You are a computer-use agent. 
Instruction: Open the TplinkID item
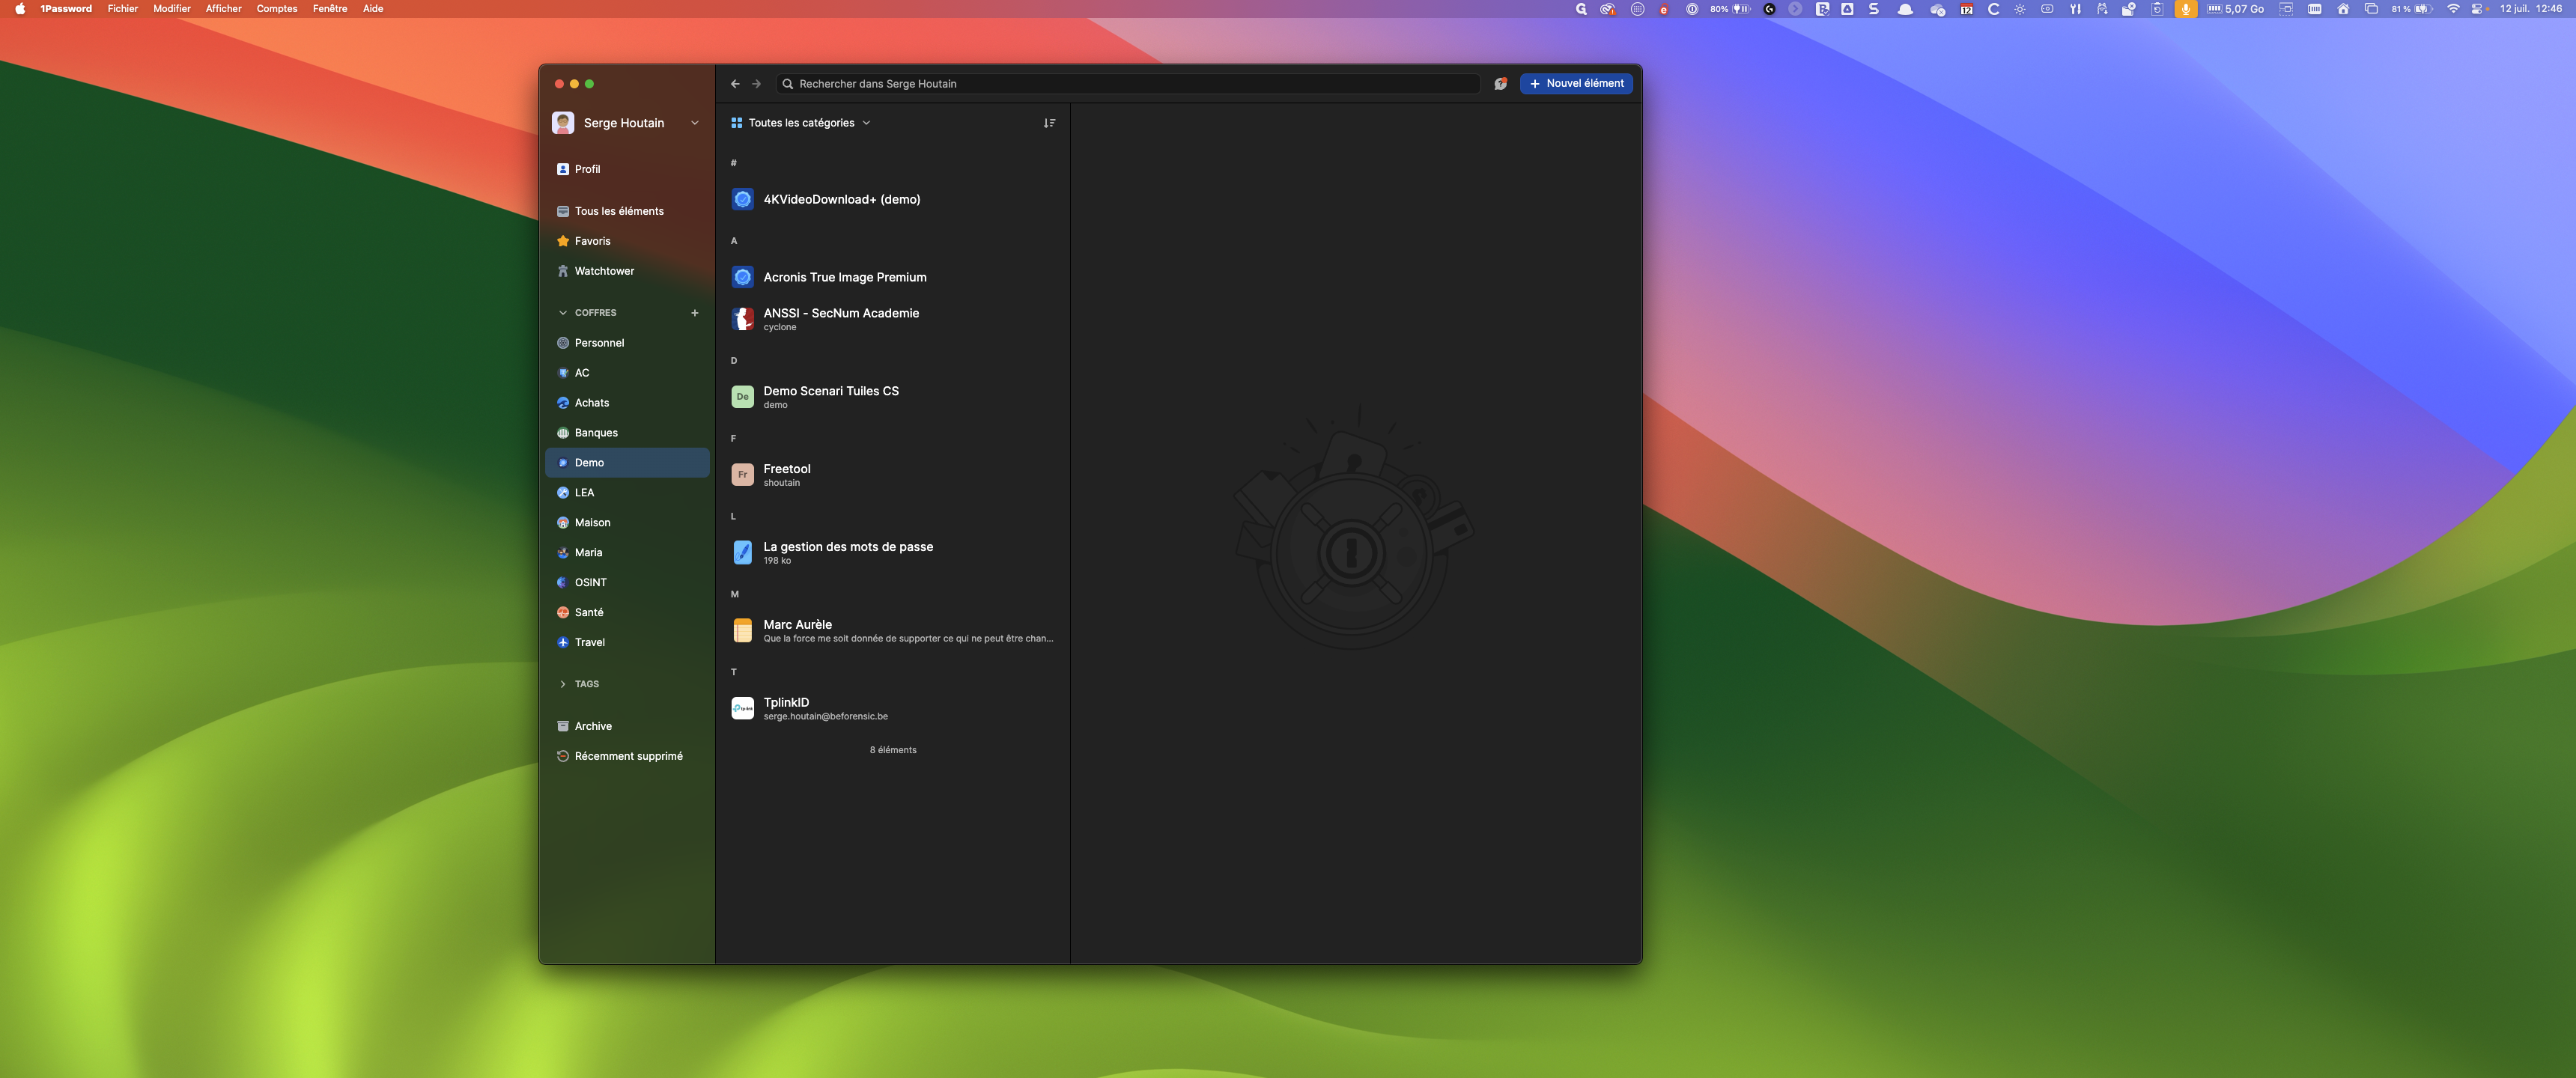tap(893, 709)
